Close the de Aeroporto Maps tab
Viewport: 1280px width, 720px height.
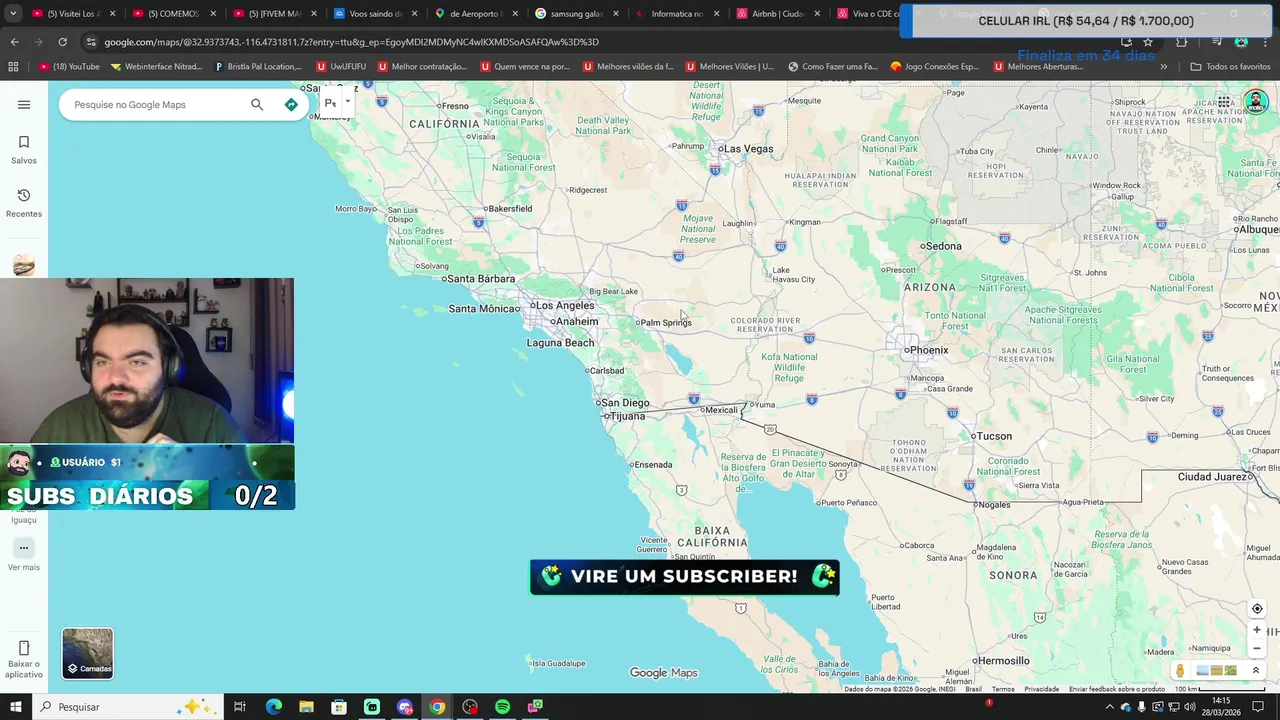pyautogui.click(x=515, y=14)
